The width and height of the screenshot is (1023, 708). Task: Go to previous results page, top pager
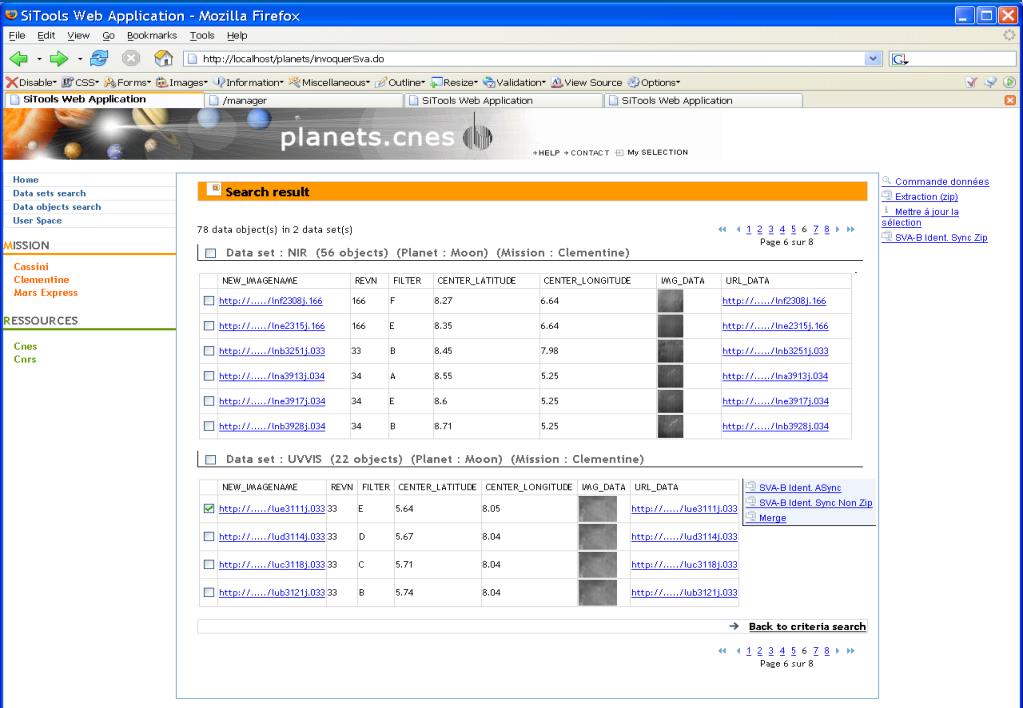pyautogui.click(x=738, y=229)
